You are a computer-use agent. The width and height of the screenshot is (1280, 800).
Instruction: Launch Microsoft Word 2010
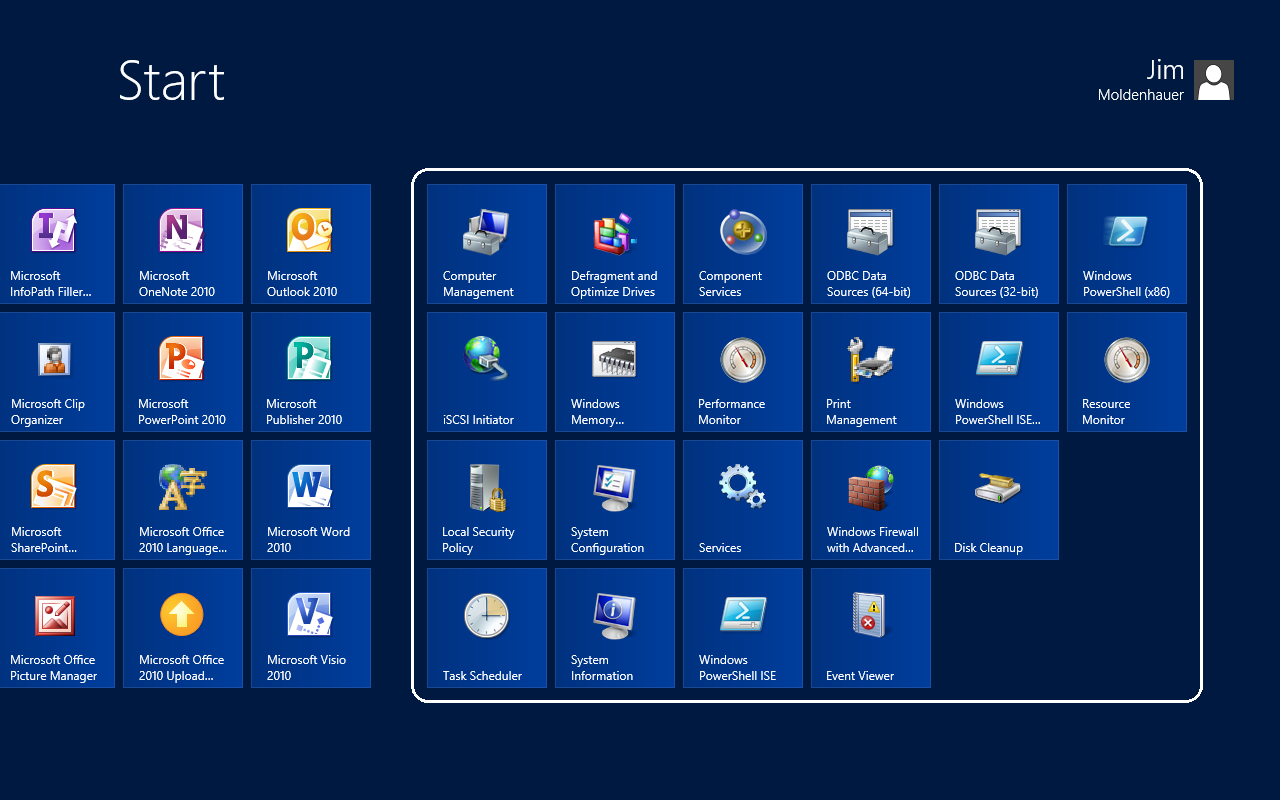[x=311, y=500]
